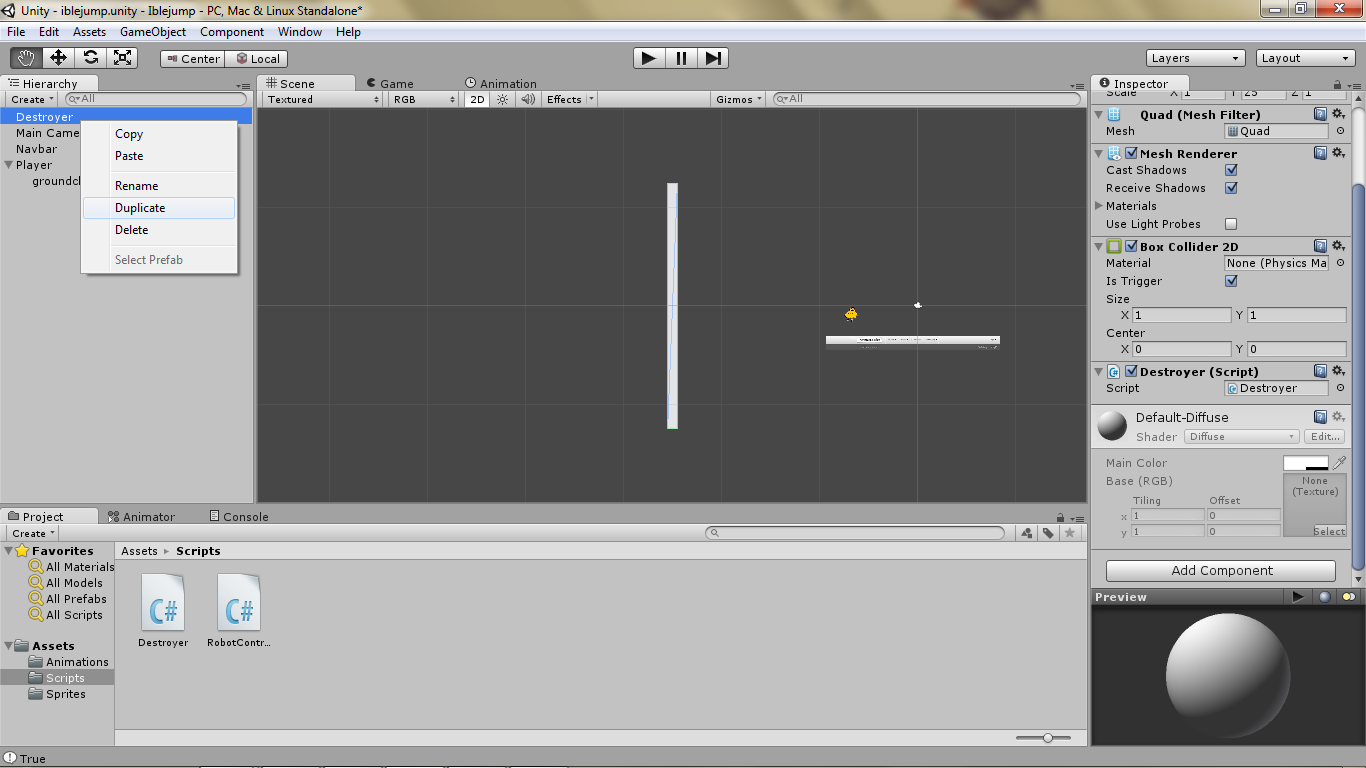Open help for Default-Diffuse material

pos(1320,417)
